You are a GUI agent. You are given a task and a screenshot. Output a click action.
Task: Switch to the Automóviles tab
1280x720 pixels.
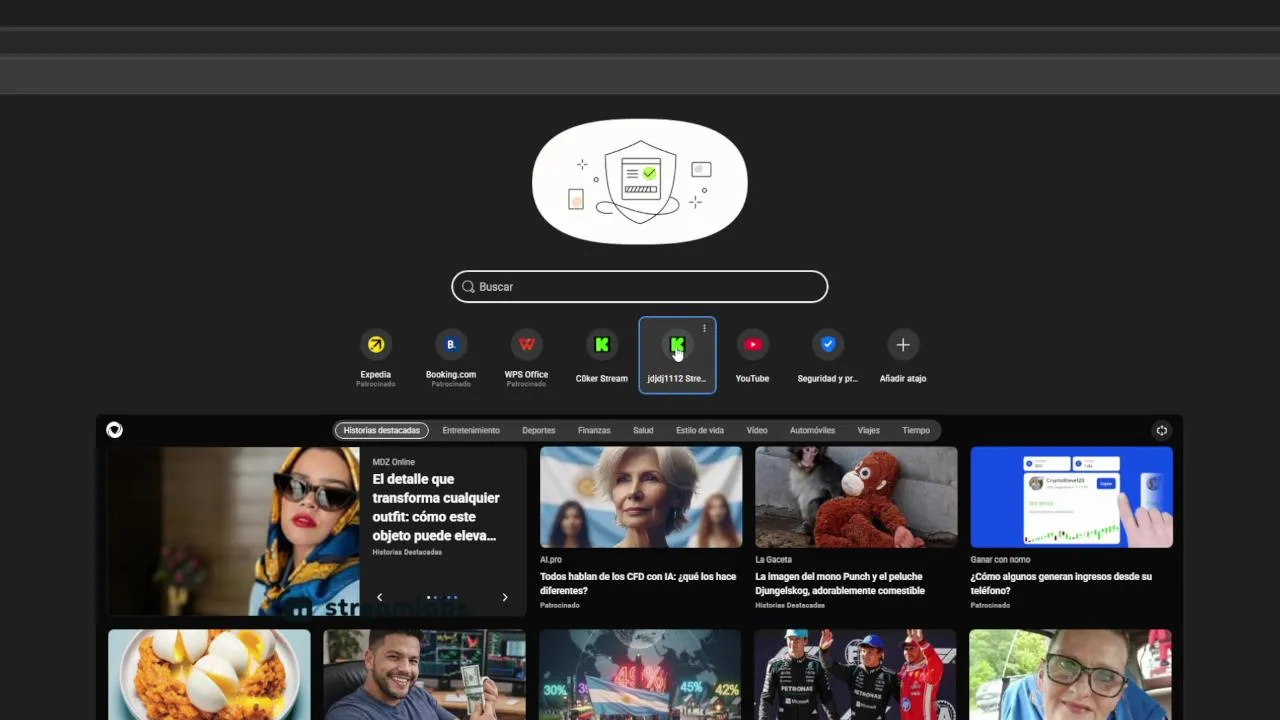(x=812, y=431)
